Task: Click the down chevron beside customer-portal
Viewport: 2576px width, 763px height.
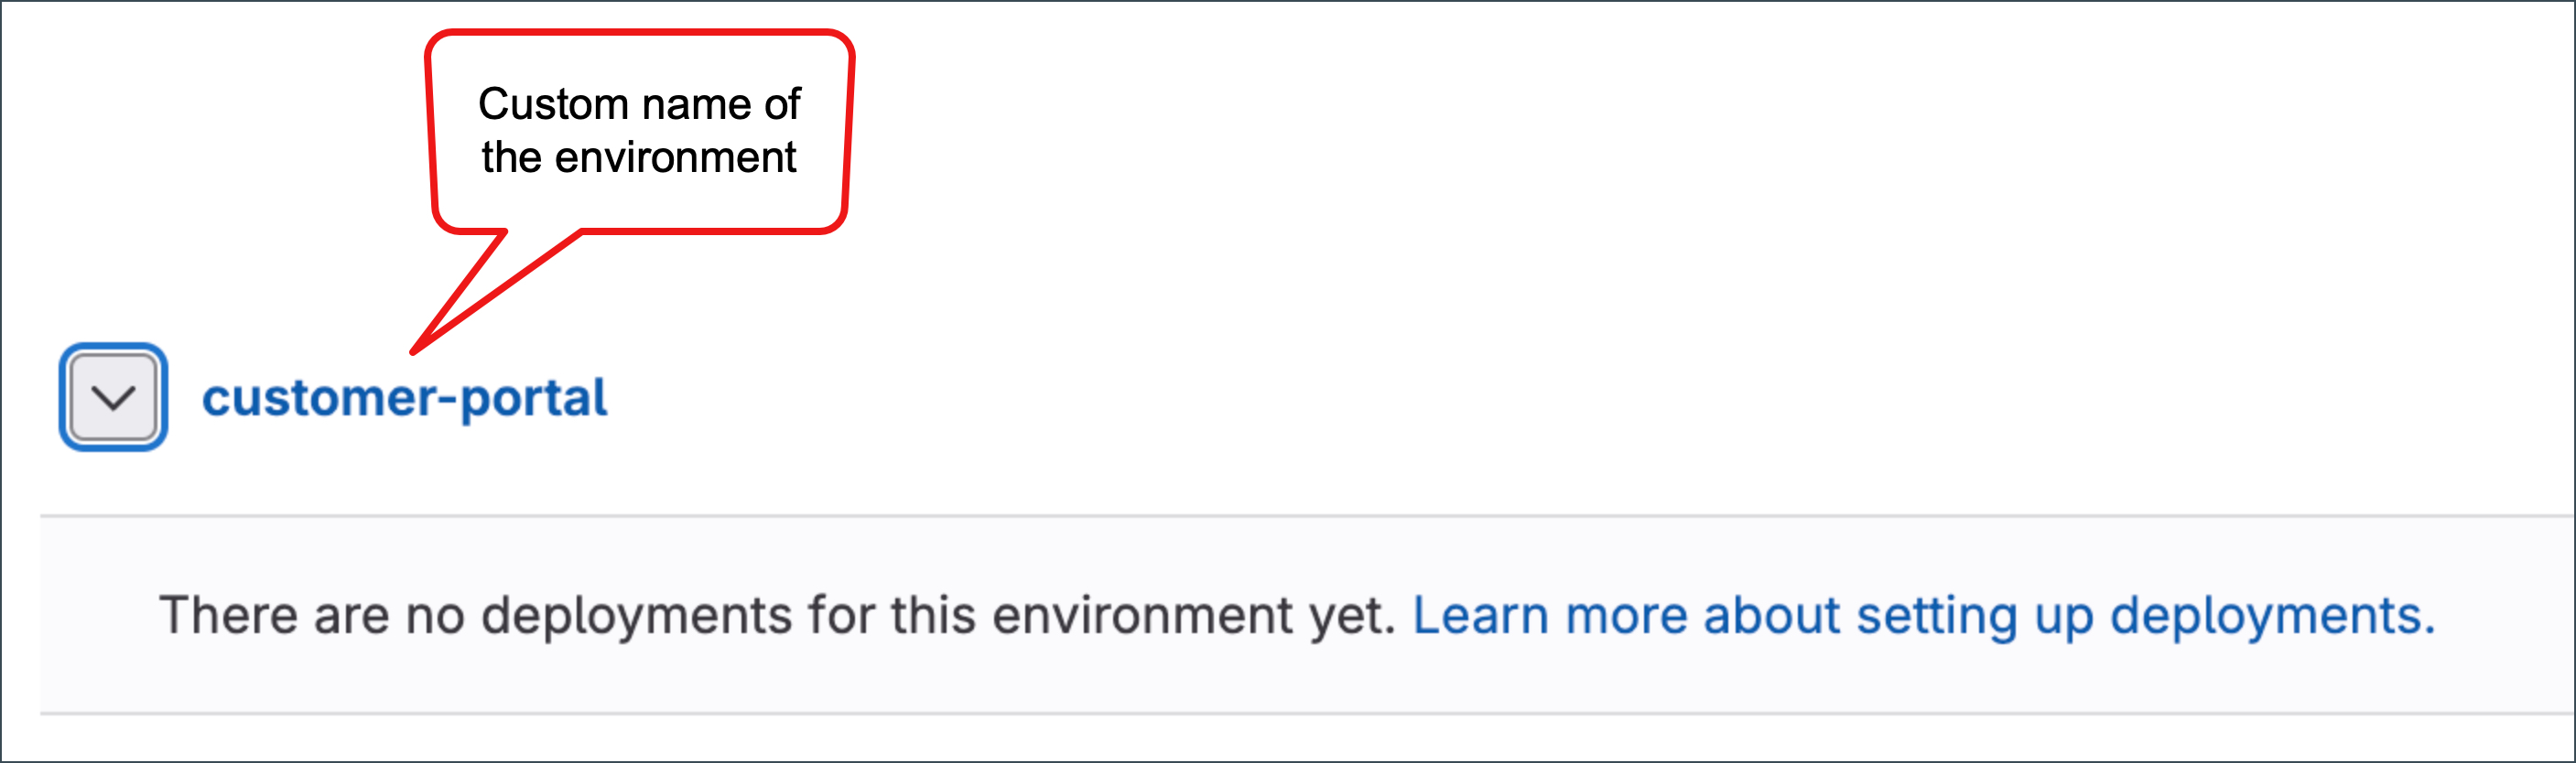Action: 113,398
